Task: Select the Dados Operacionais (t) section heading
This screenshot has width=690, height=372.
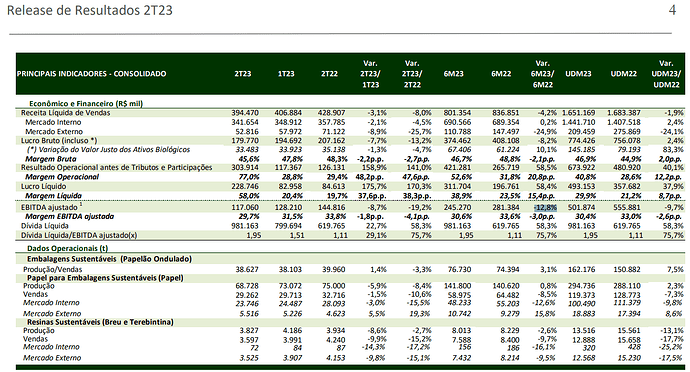Action: [x=67, y=248]
